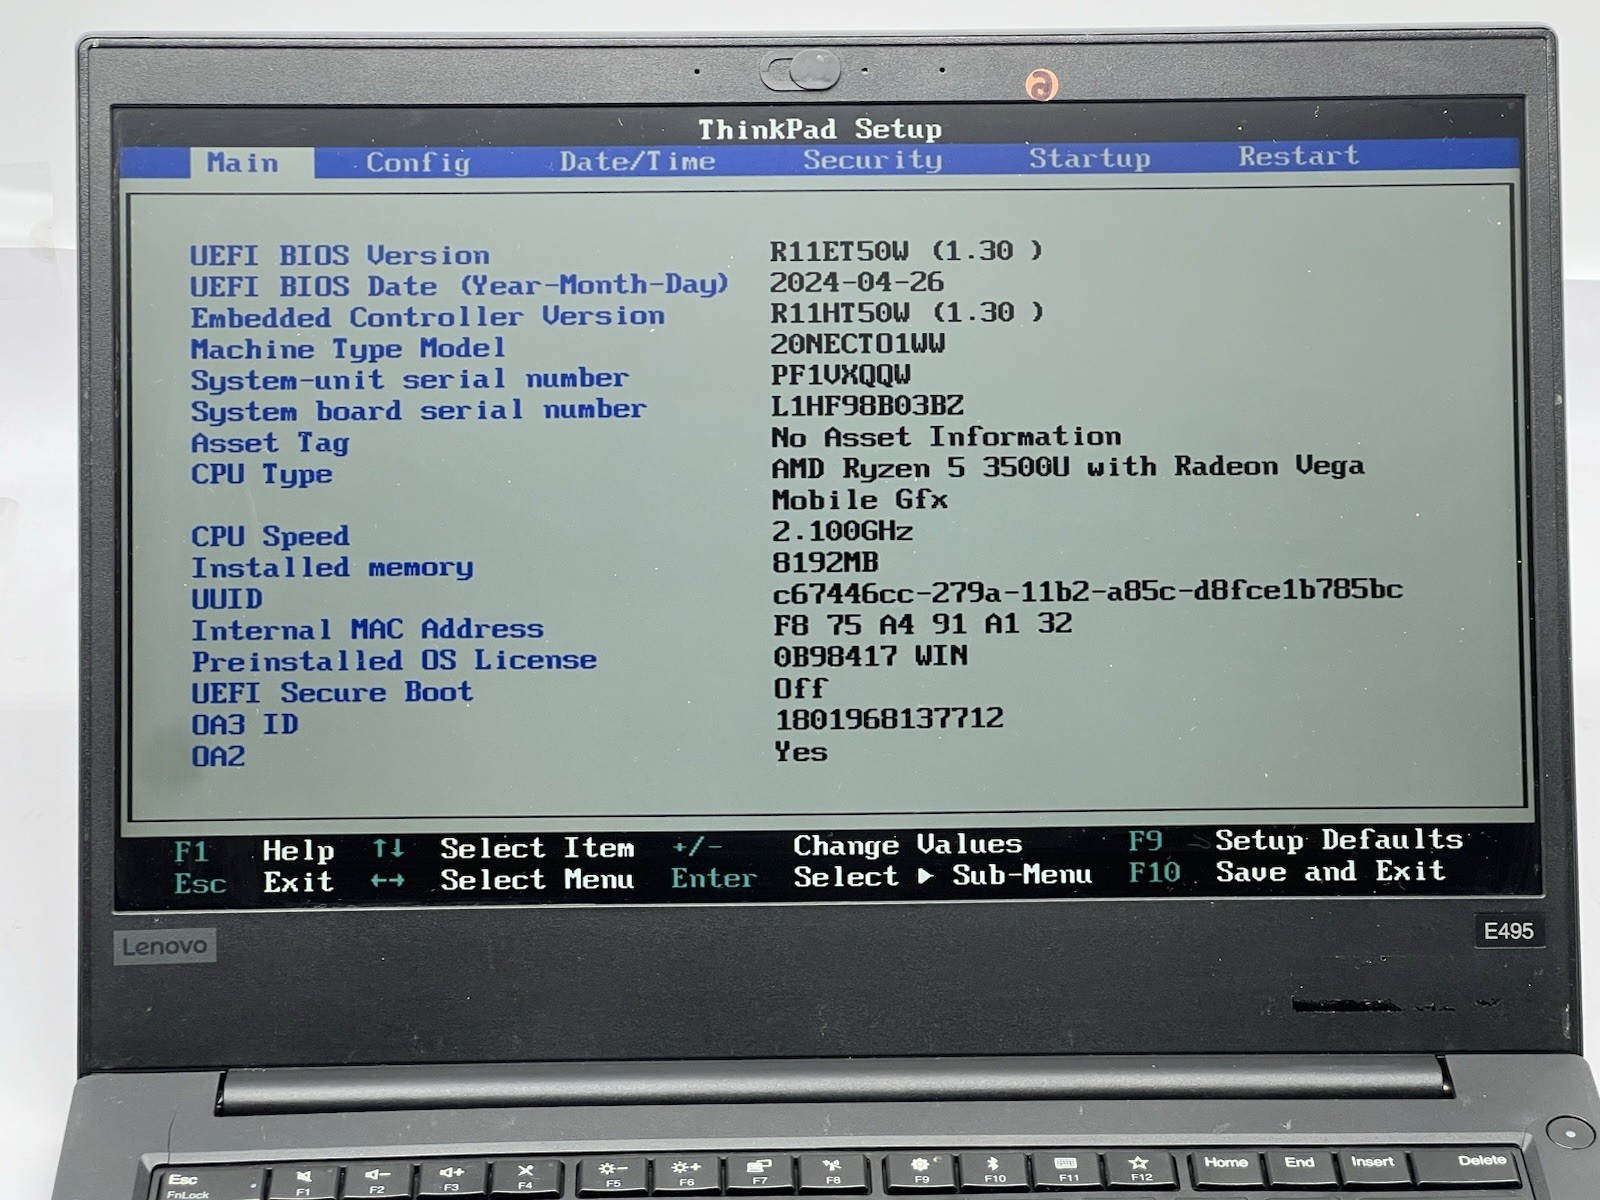Image resolution: width=1600 pixels, height=1200 pixels.
Task: Click the UEFI BIOS Date label
Action: pos(459,286)
